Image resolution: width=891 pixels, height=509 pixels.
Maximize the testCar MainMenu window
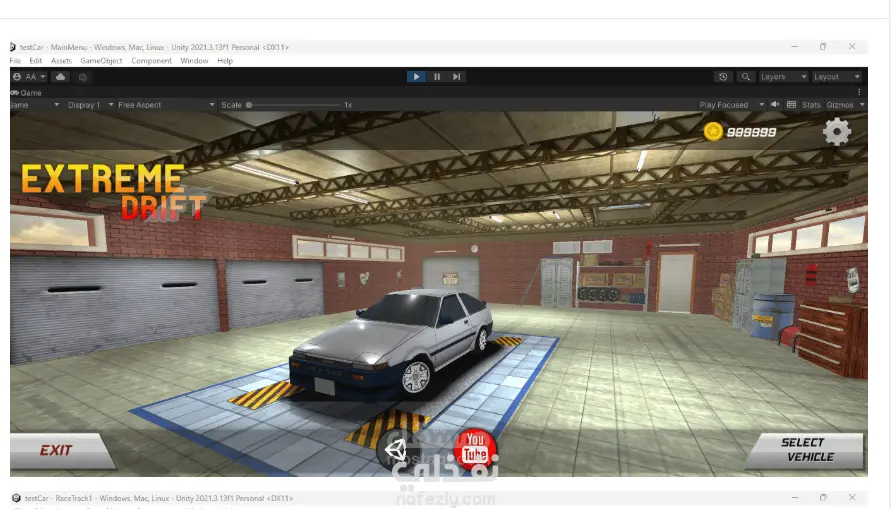click(823, 47)
